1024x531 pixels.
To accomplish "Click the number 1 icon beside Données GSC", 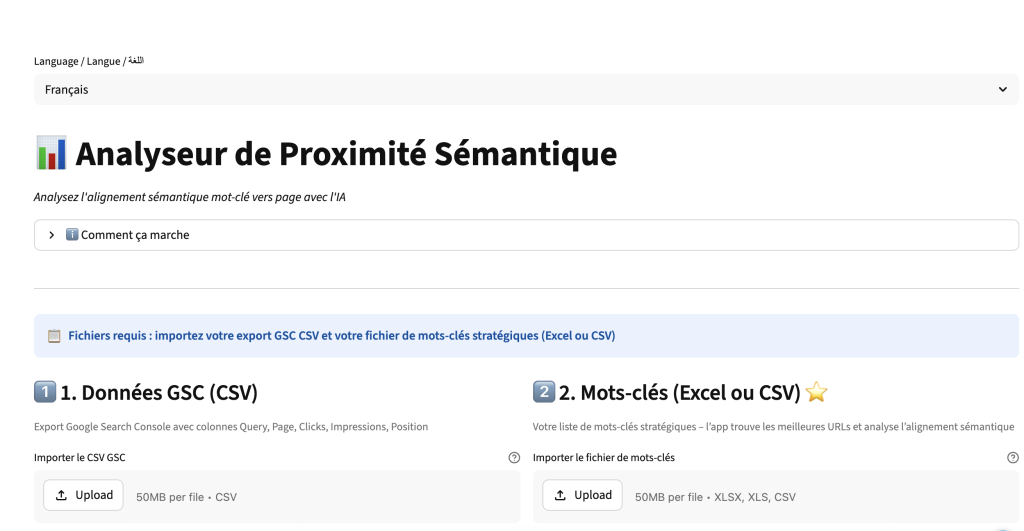I will [x=44, y=393].
